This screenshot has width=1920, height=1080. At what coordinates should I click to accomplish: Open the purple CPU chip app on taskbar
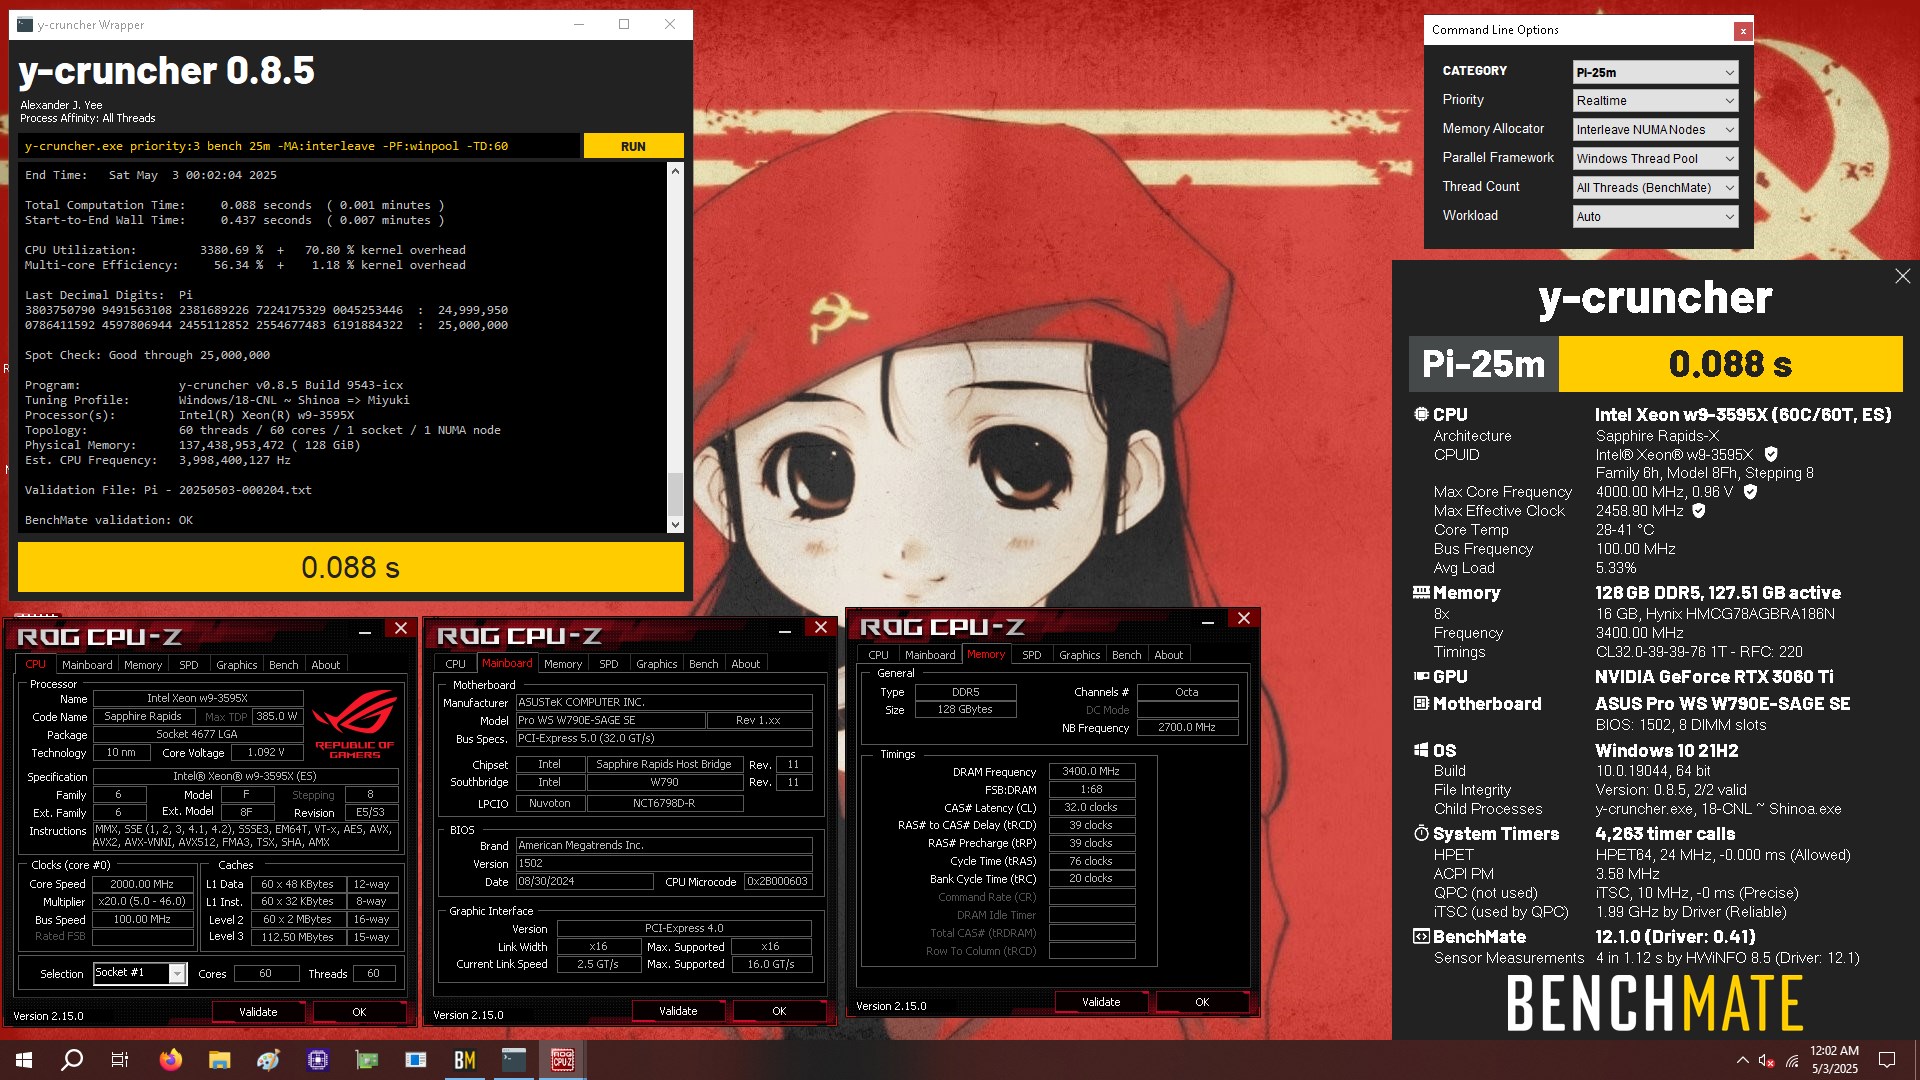[x=318, y=1060]
